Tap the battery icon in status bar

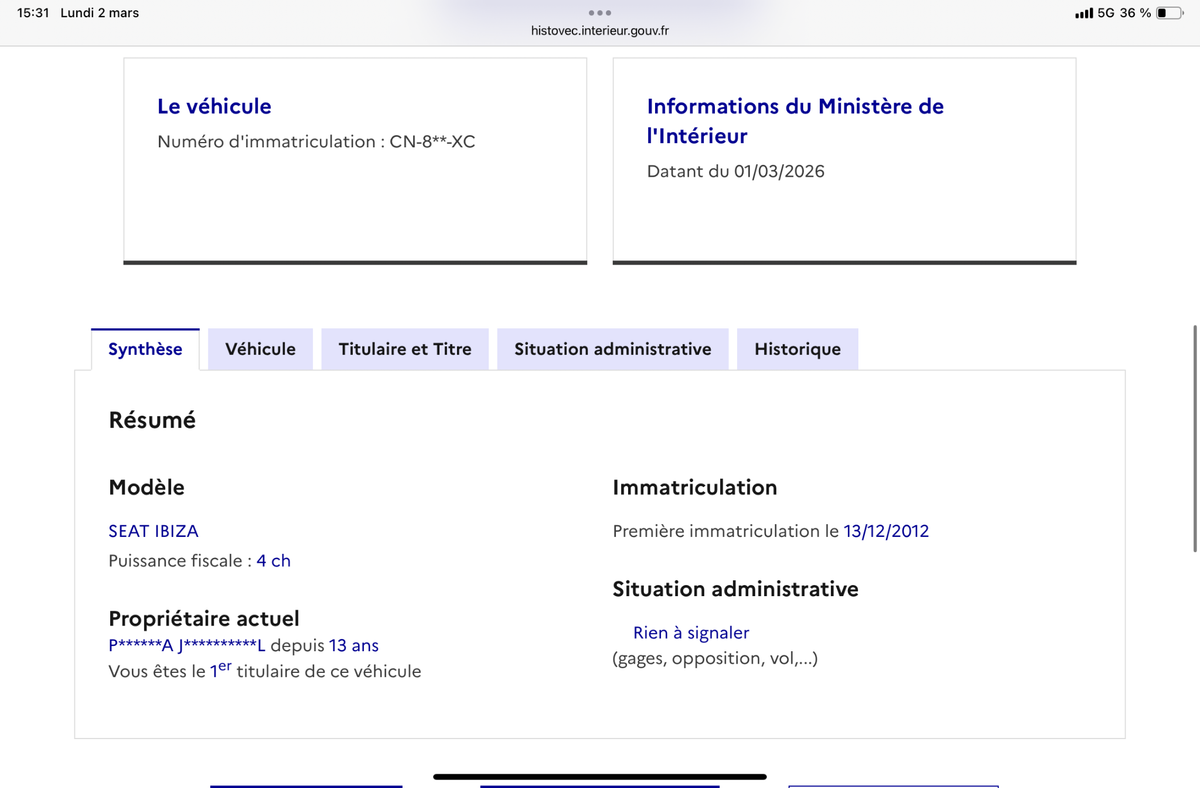(1169, 13)
